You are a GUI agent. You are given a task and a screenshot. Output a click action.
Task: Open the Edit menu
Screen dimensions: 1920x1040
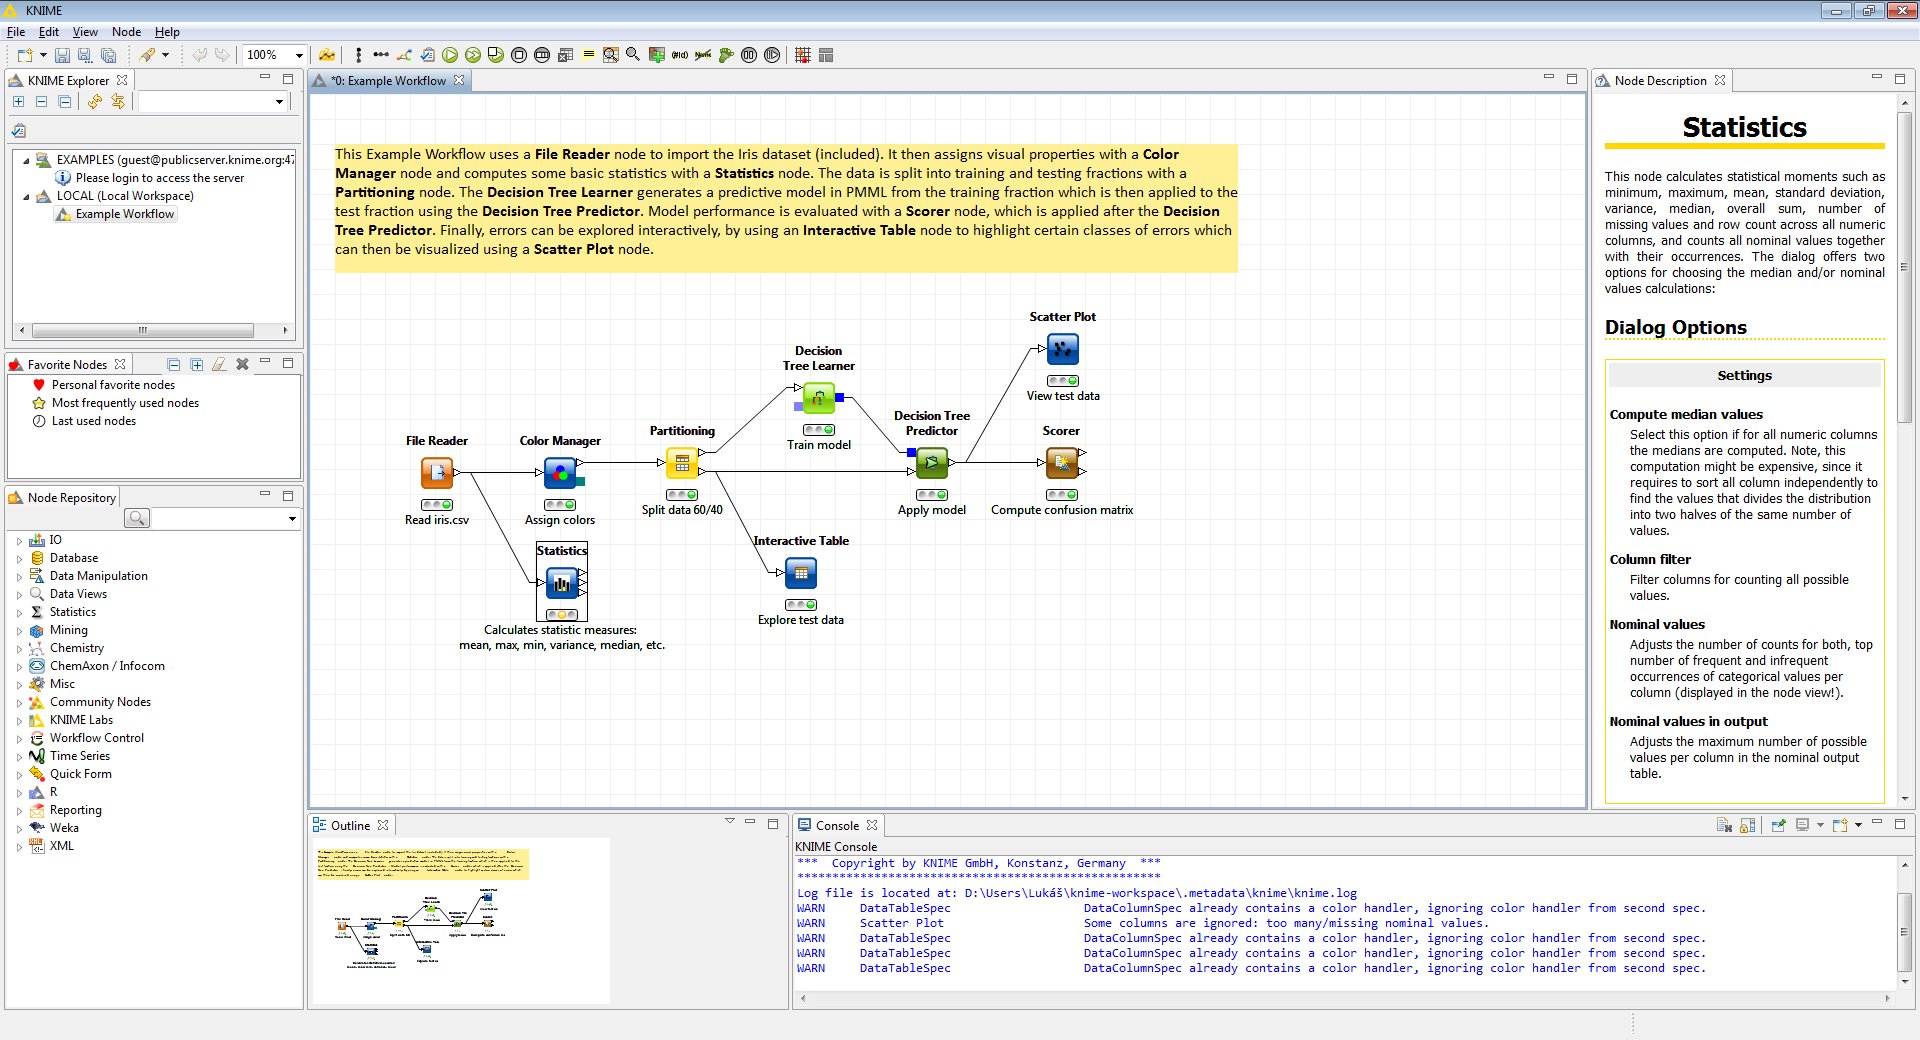(48, 32)
